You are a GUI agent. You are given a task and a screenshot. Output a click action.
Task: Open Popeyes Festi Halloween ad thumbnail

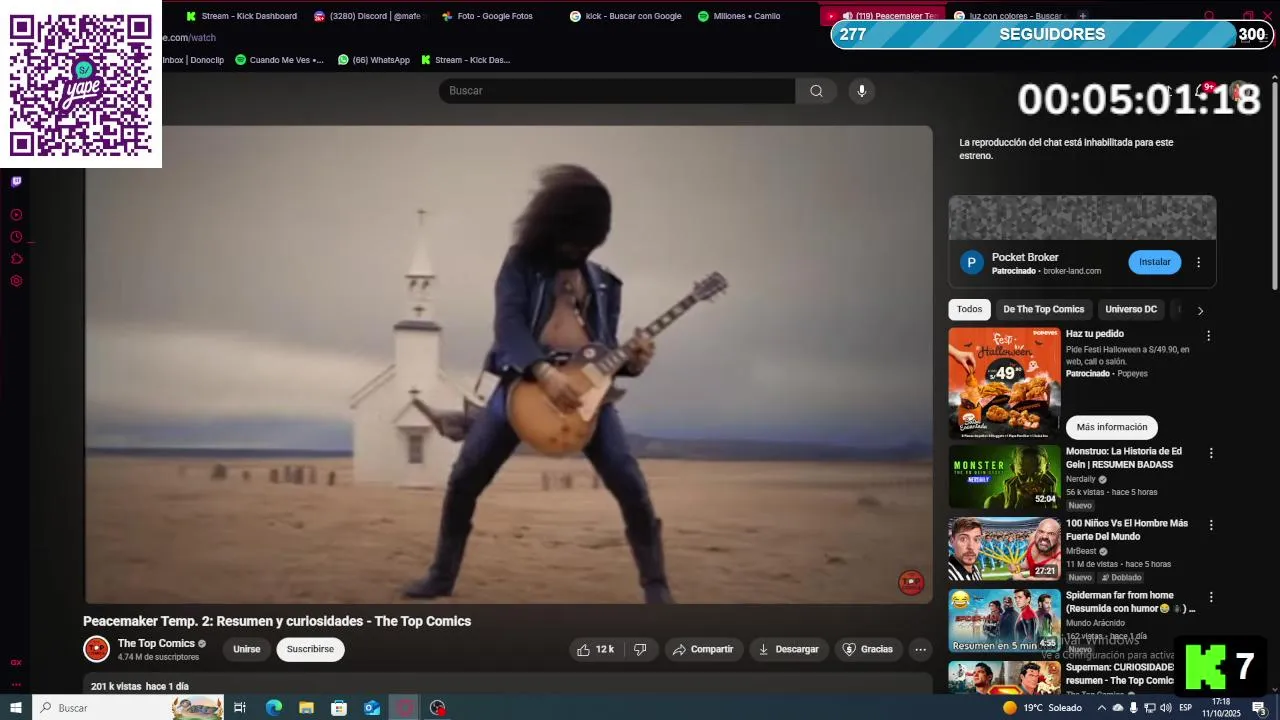(x=1004, y=383)
